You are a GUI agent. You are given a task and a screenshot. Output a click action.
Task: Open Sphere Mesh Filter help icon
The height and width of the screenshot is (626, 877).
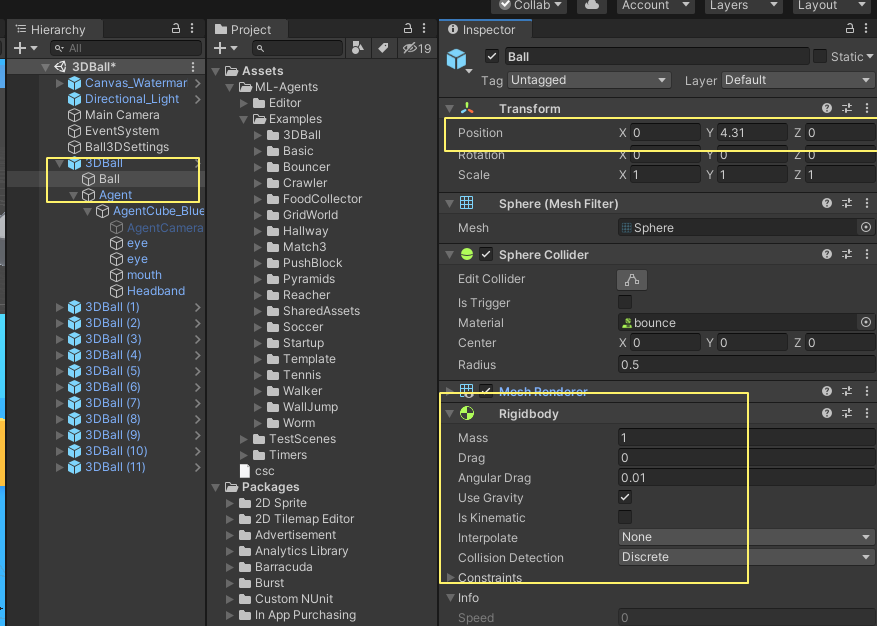coord(827,203)
